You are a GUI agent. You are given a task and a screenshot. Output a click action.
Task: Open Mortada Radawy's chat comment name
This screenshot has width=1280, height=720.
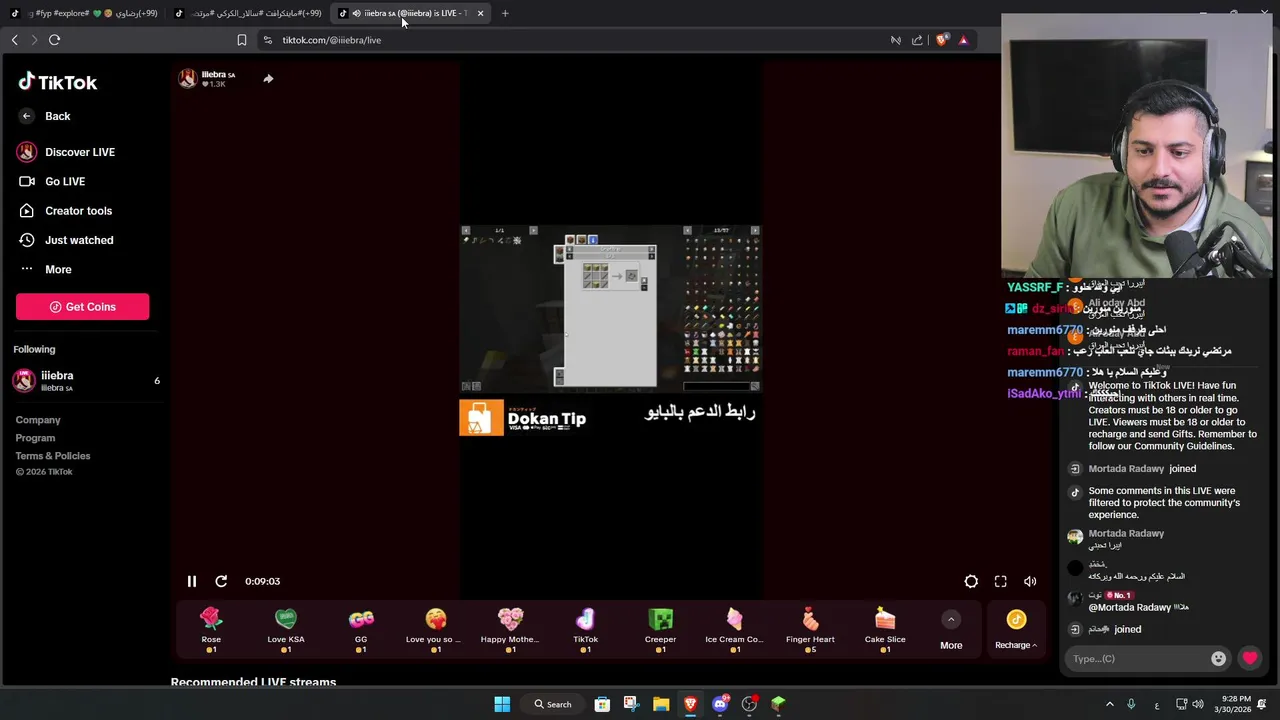coord(1126,534)
